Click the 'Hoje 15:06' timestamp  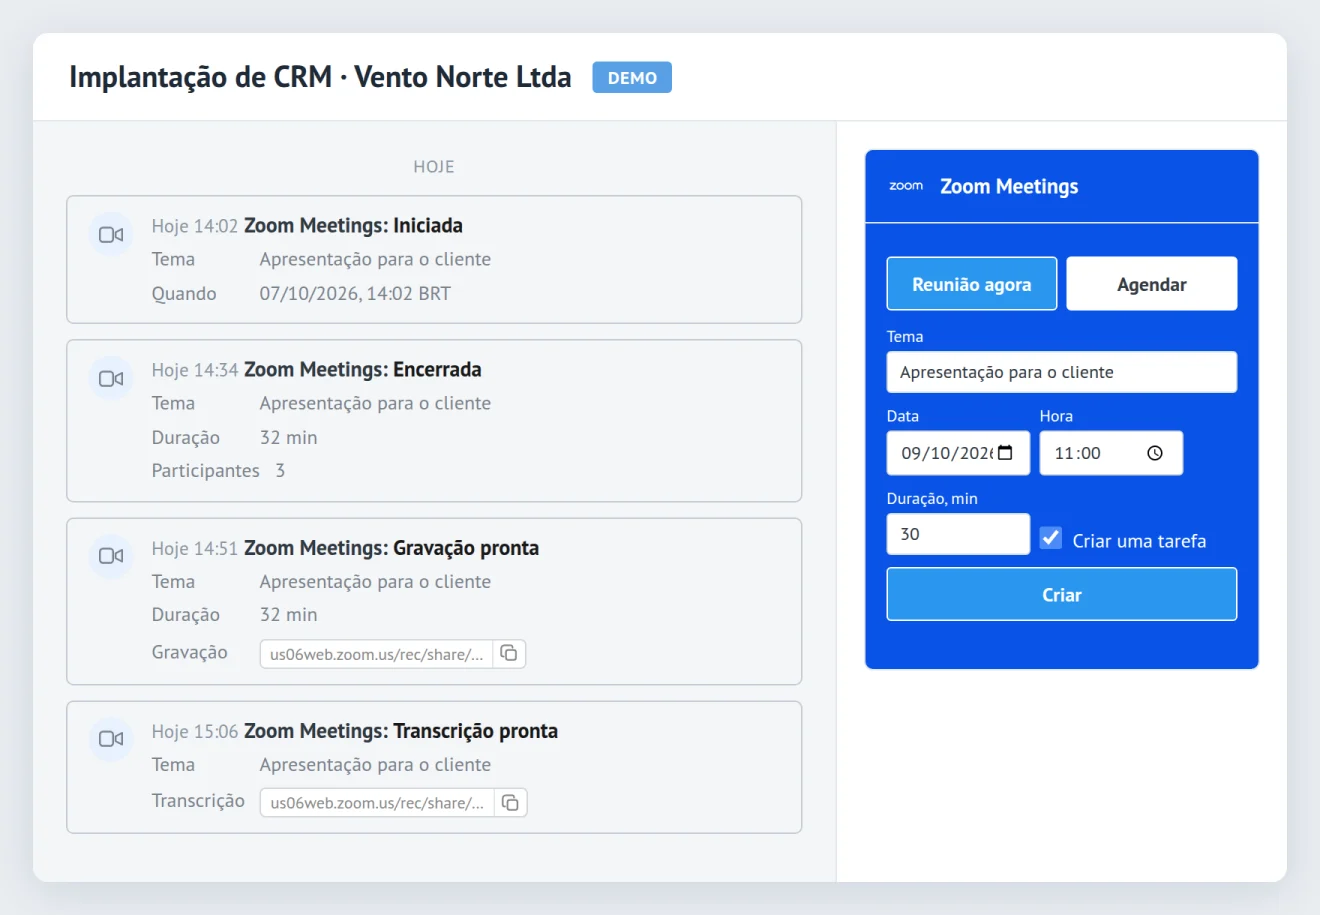pyautogui.click(x=195, y=731)
